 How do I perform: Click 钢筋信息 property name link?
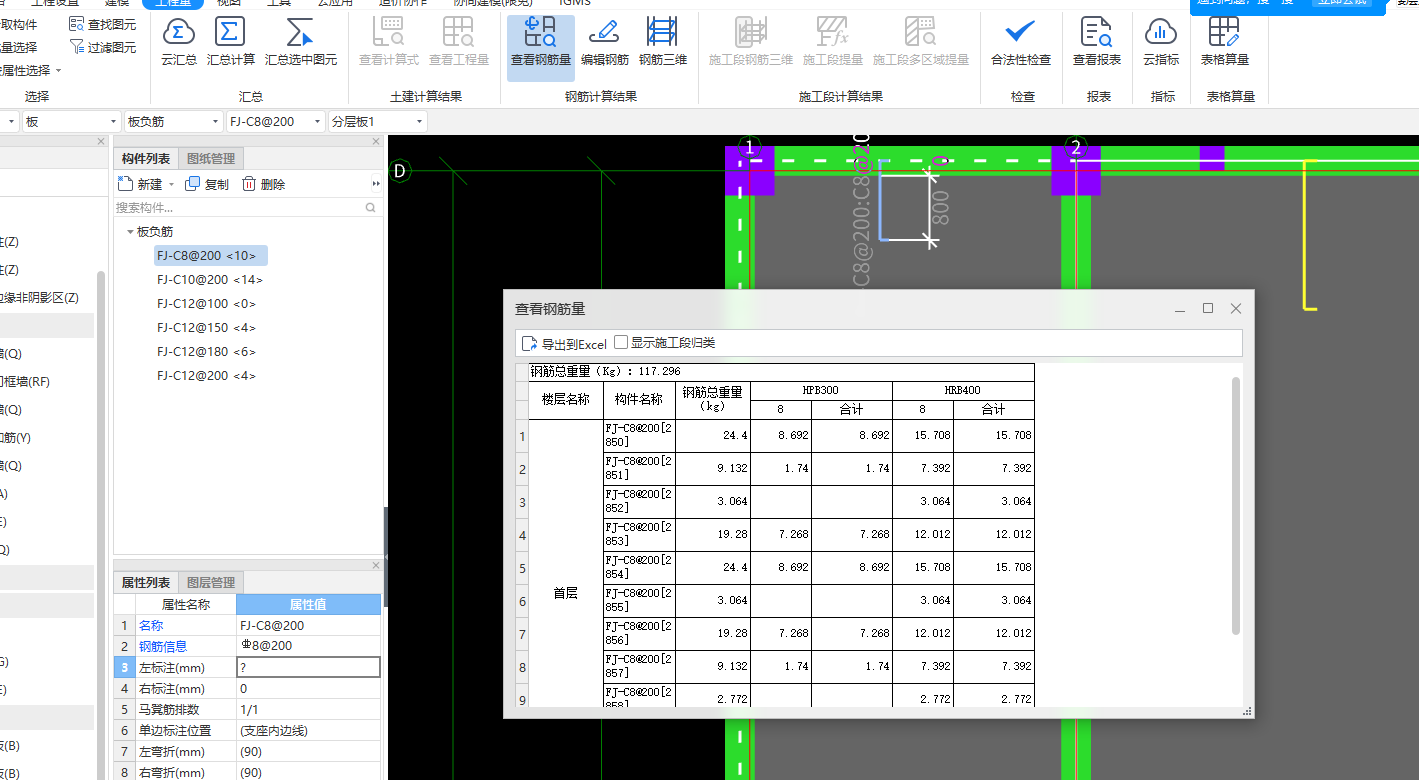click(163, 646)
